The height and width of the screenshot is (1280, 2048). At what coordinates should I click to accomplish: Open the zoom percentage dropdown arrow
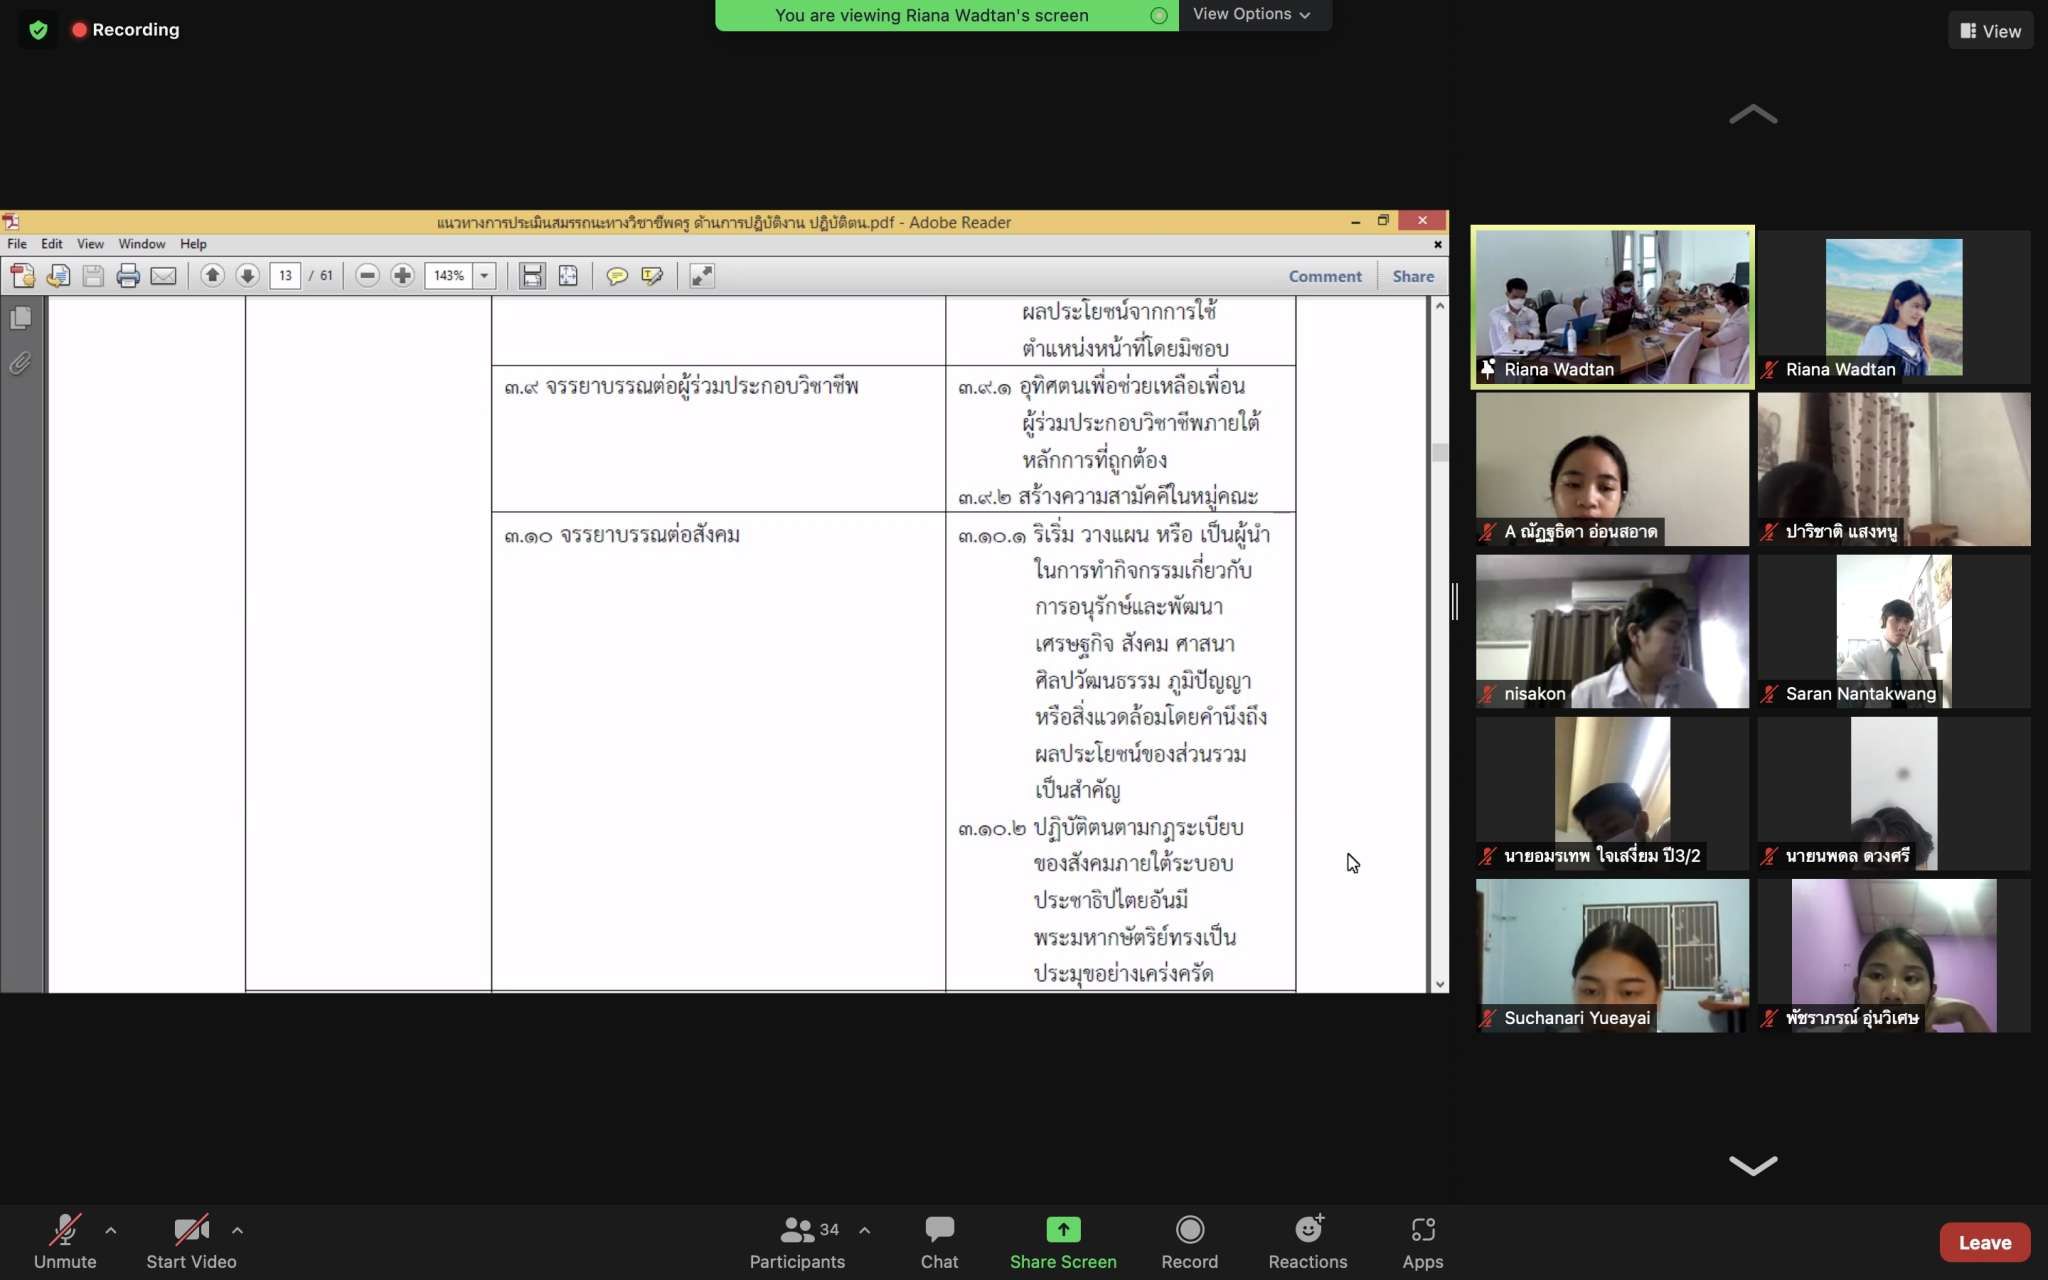485,276
